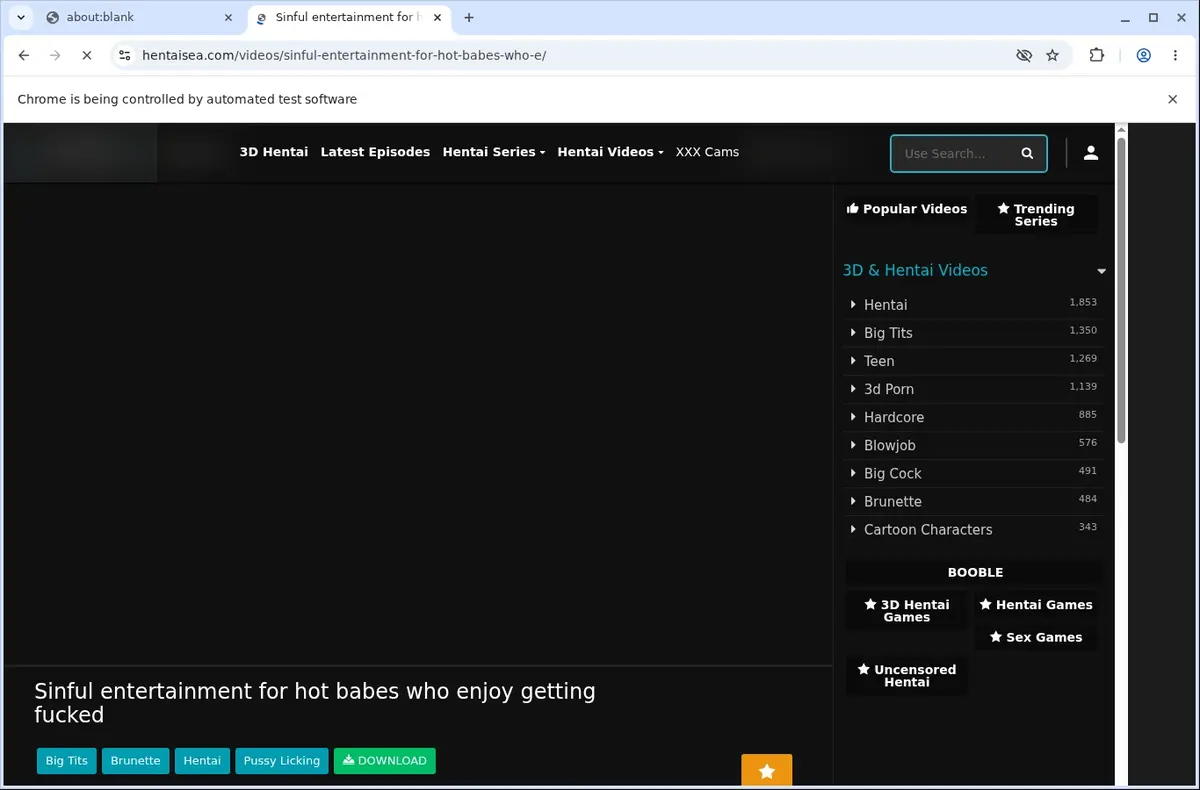
Task: Click the forward navigation arrow
Action: point(55,55)
